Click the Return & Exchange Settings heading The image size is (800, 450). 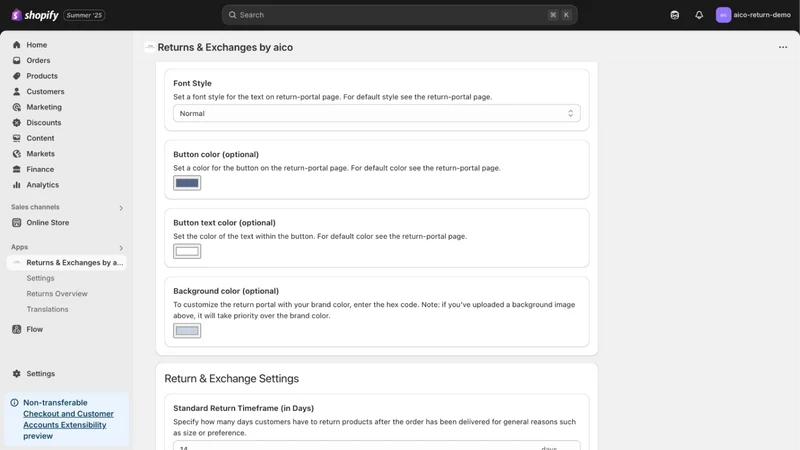(x=232, y=379)
